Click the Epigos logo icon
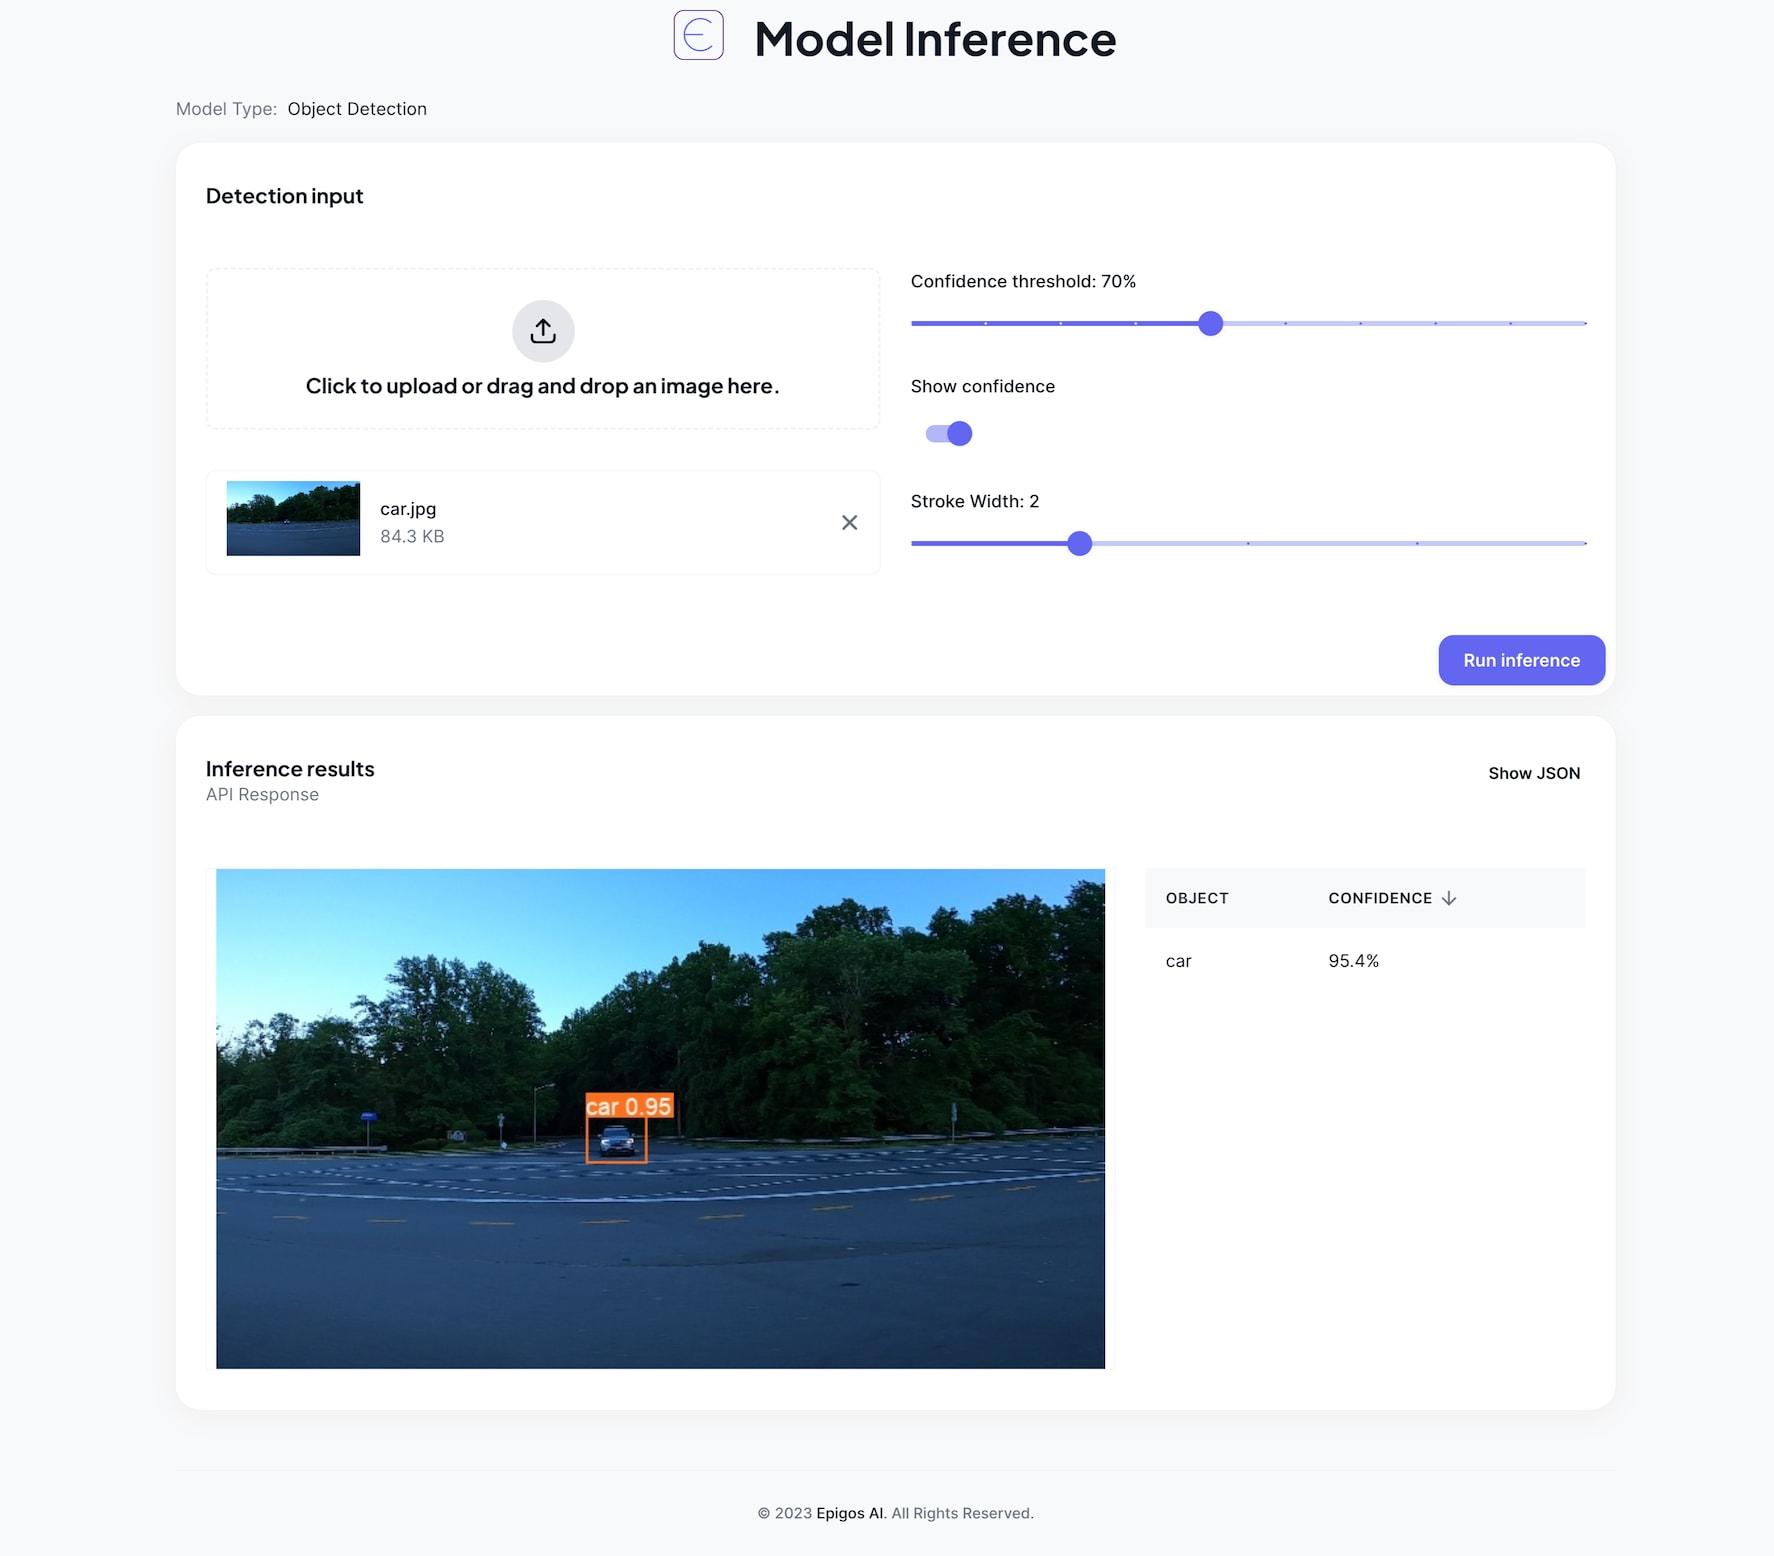 (698, 36)
